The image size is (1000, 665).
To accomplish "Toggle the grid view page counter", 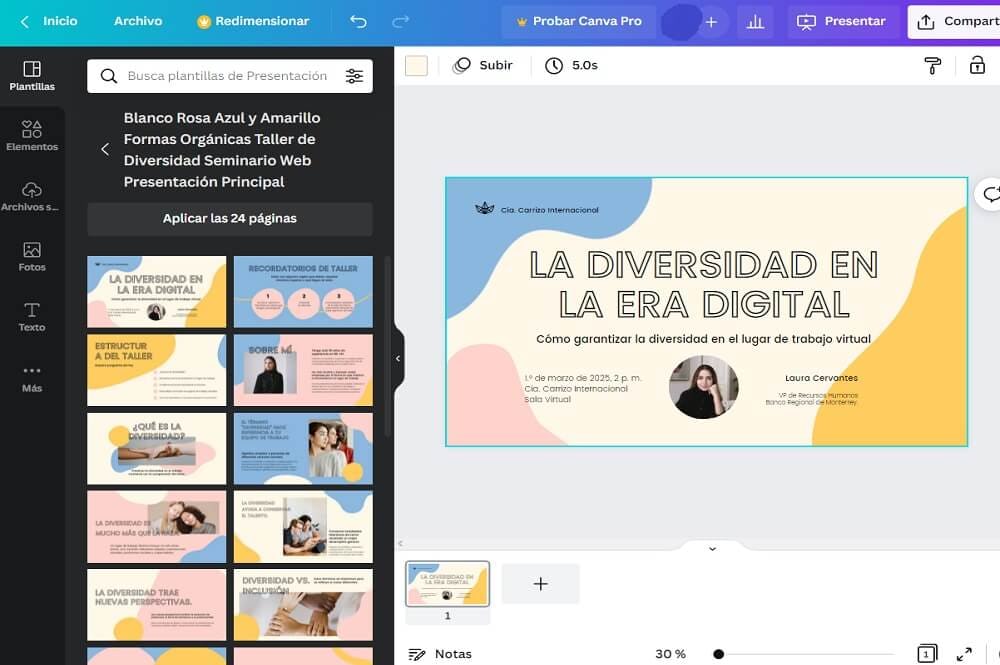I will pyautogui.click(x=927, y=654).
